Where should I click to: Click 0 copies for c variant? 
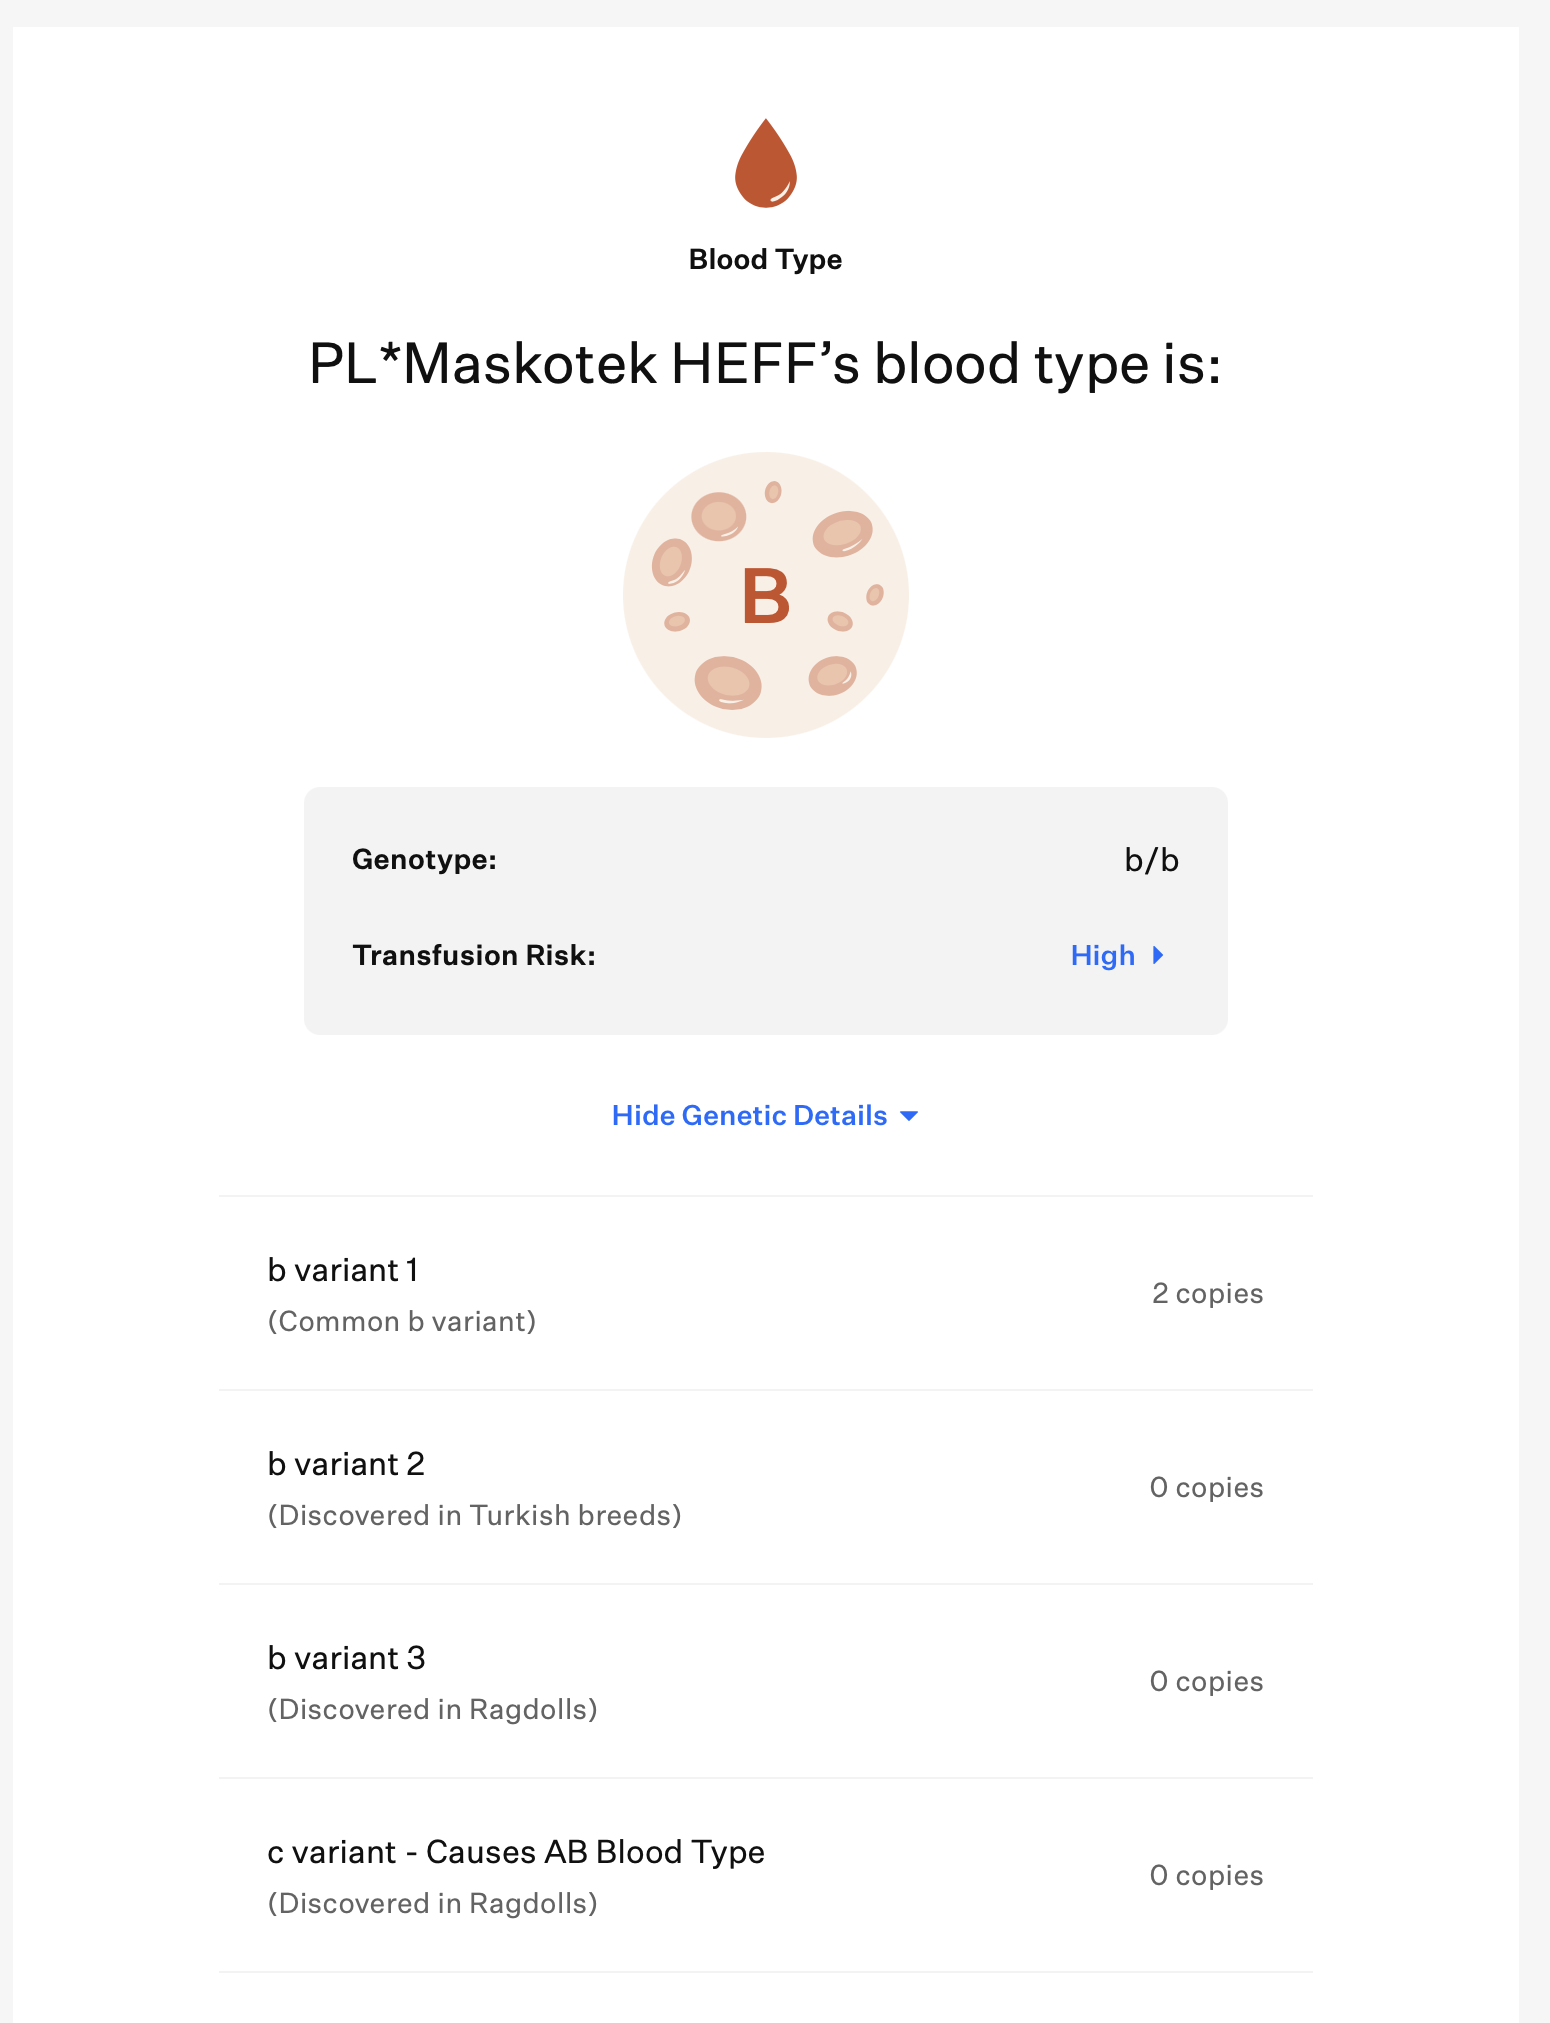[x=1206, y=1875]
